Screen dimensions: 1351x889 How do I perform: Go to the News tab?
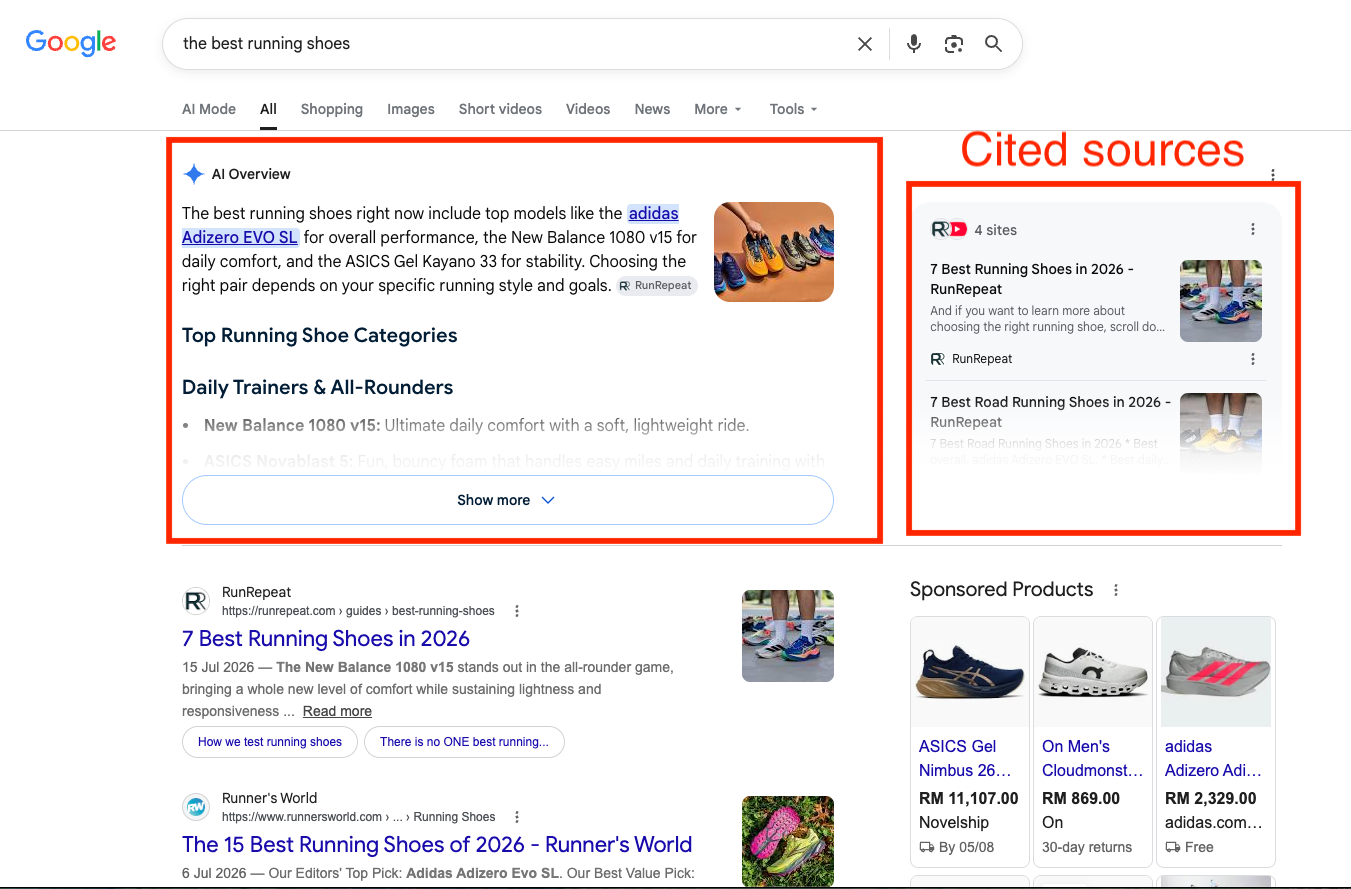(x=652, y=109)
